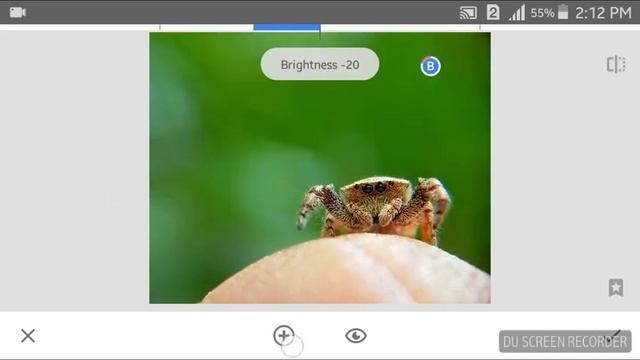640x360 pixels.
Task: Tap the 2:12 PM clock
Action: (603, 13)
